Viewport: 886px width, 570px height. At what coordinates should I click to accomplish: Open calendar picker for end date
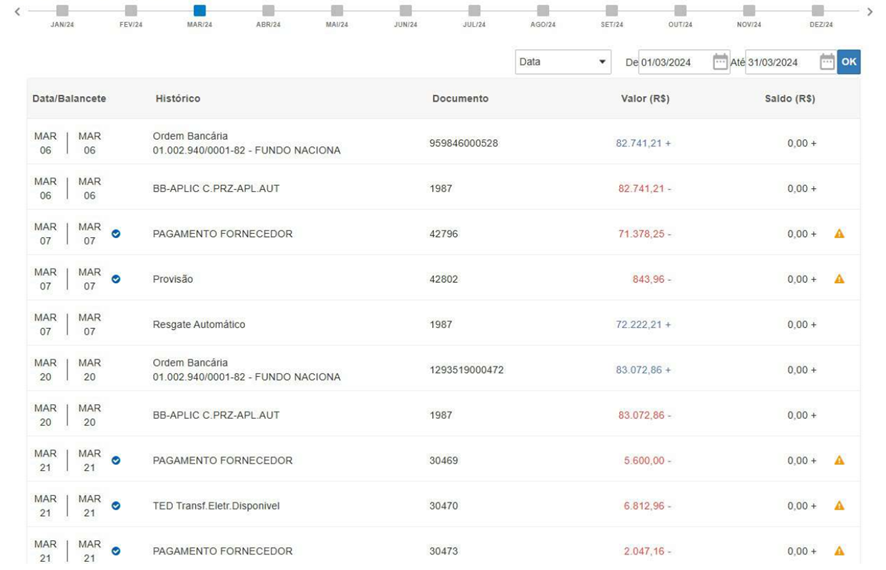pos(827,62)
